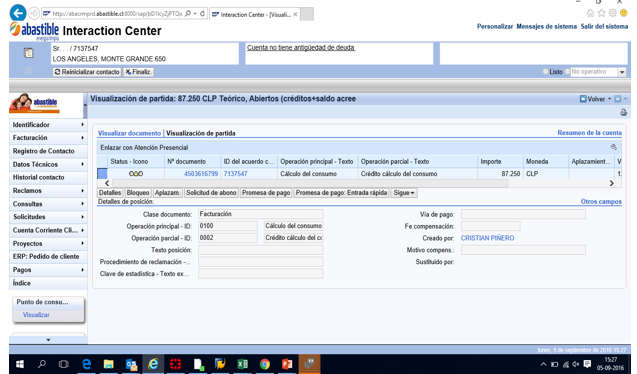Switch to Visualizar documento tab

click(129, 133)
